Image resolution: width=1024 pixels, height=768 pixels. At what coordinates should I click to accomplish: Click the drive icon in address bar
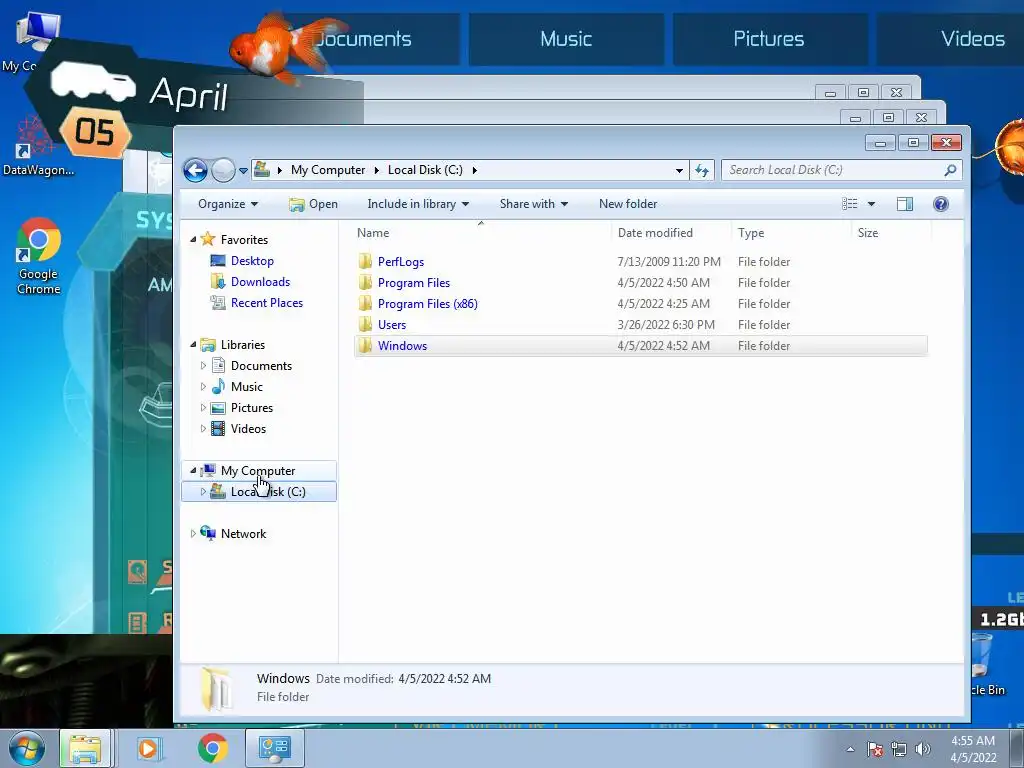point(262,170)
